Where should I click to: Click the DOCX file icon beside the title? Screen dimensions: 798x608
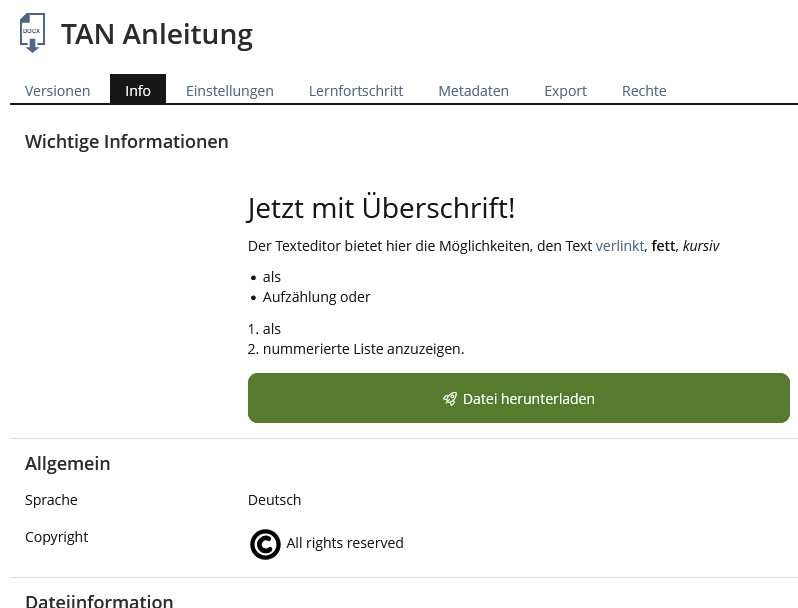click(32, 33)
